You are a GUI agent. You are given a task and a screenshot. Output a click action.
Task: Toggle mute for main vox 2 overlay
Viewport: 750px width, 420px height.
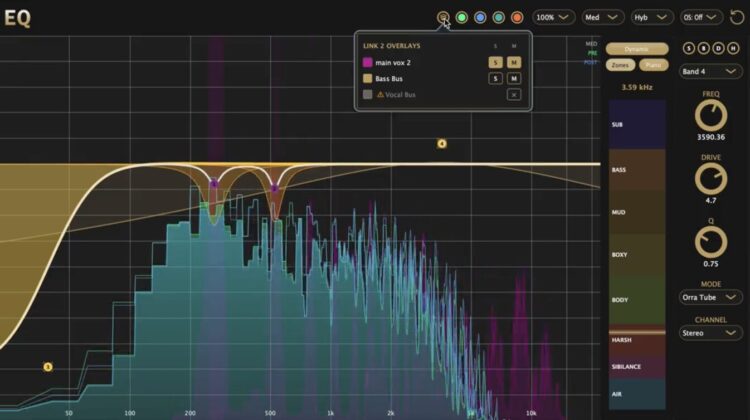[x=514, y=62]
